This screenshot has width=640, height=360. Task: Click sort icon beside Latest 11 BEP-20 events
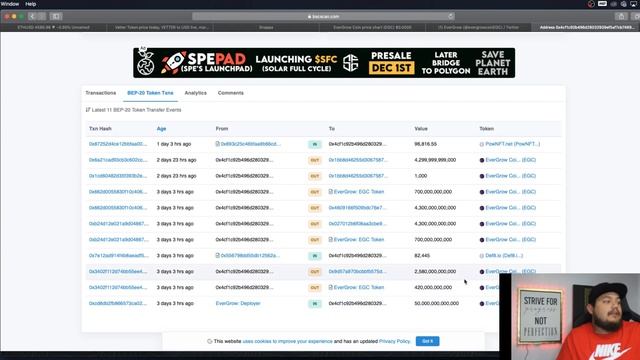(88, 110)
